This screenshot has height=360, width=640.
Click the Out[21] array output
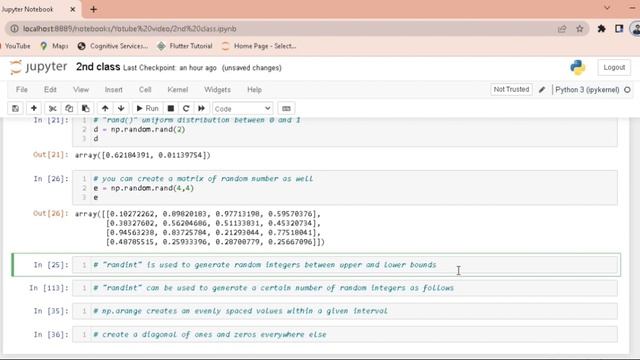point(142,155)
